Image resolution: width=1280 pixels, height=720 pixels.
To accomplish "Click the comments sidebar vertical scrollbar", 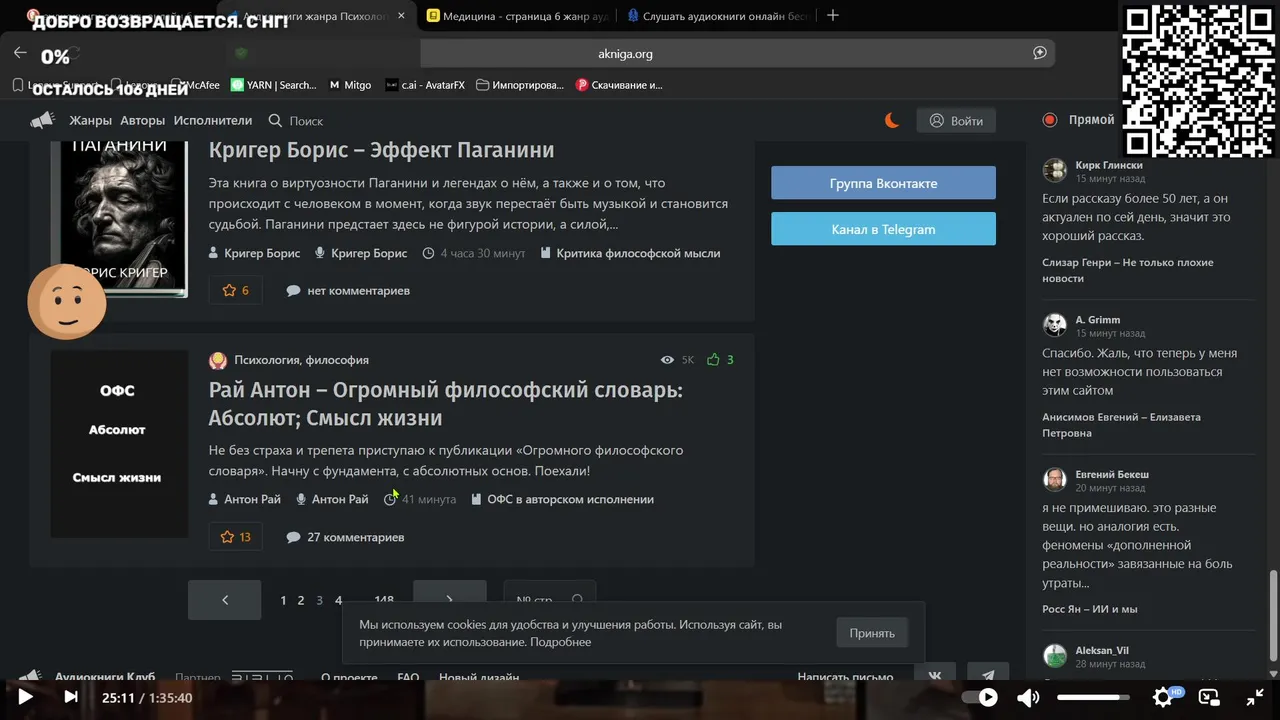I will click(x=1273, y=615).
